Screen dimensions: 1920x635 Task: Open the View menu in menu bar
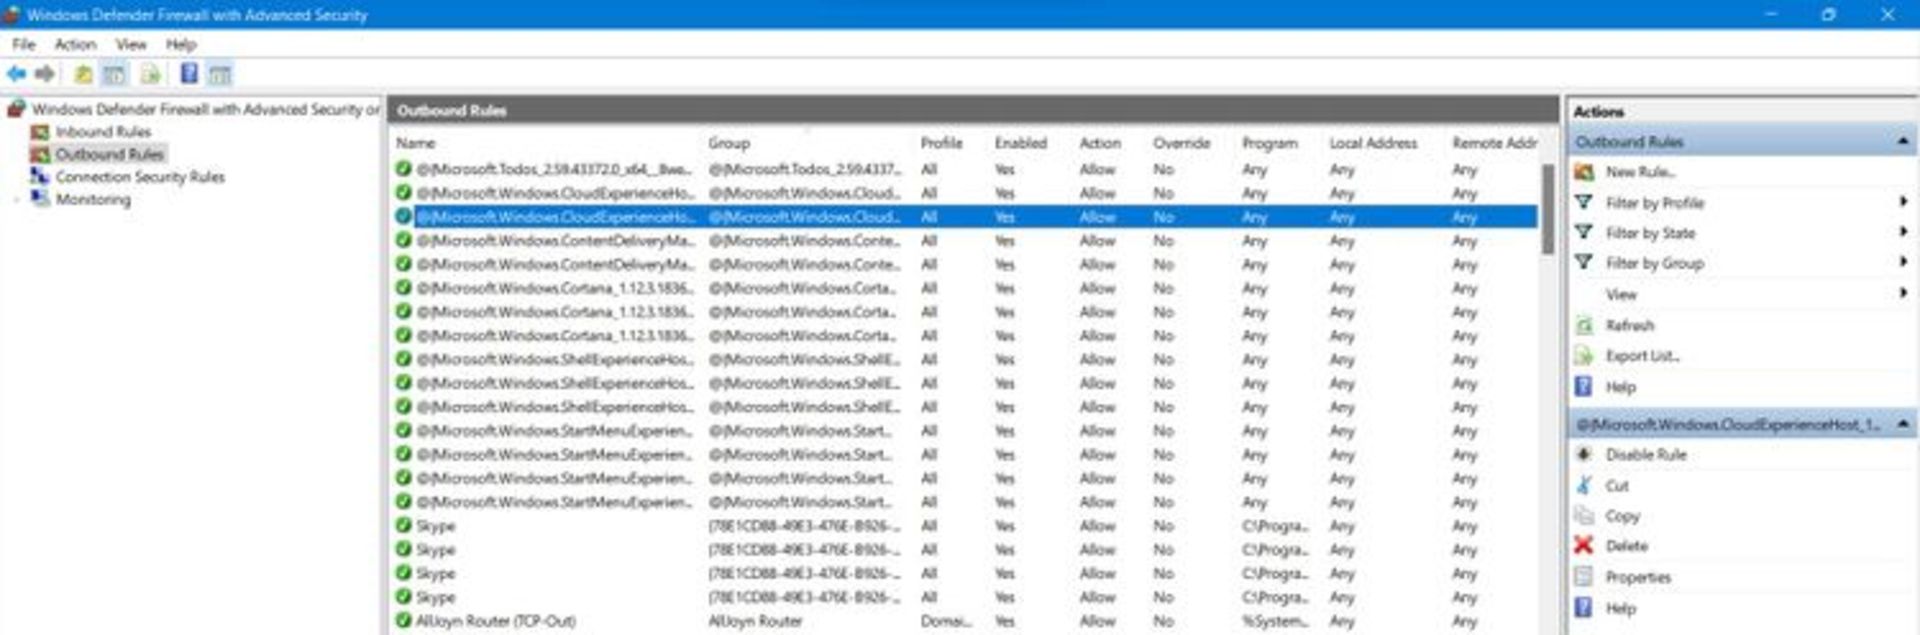pyautogui.click(x=130, y=44)
